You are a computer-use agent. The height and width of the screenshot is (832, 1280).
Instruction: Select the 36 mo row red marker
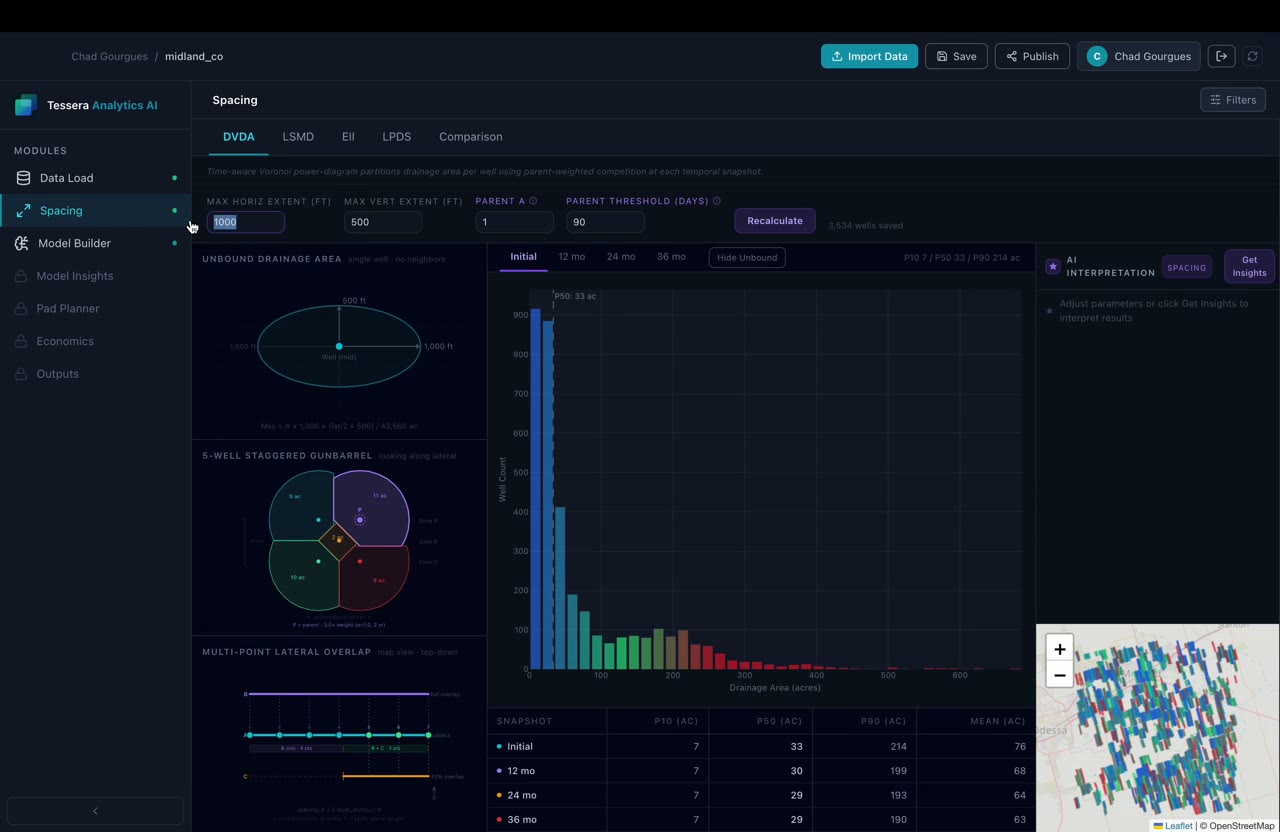[499, 819]
